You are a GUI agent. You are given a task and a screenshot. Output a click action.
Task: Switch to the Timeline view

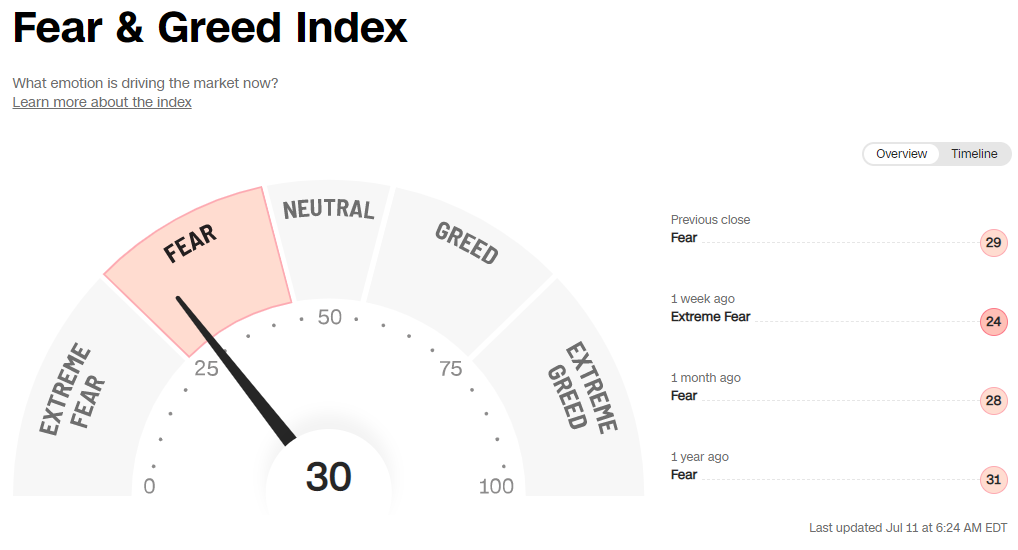point(974,154)
